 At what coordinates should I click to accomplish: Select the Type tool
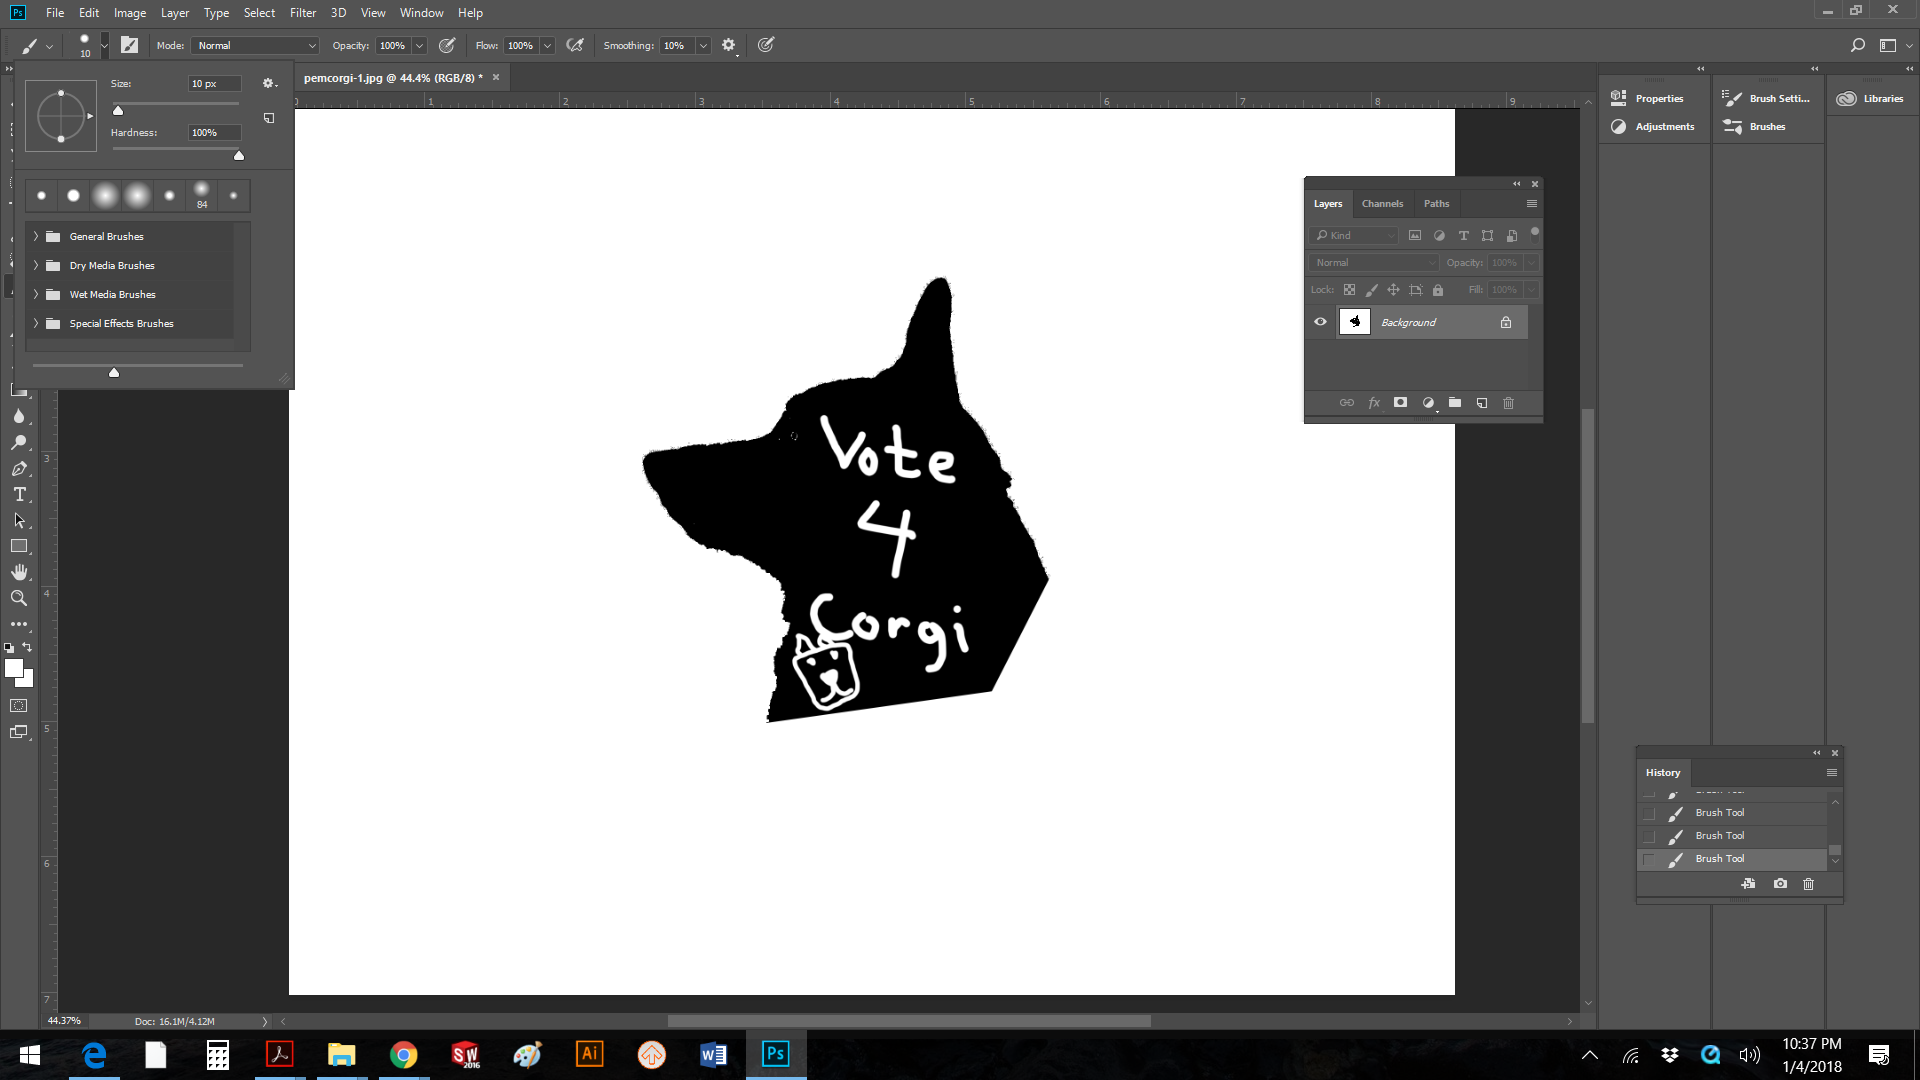19,495
